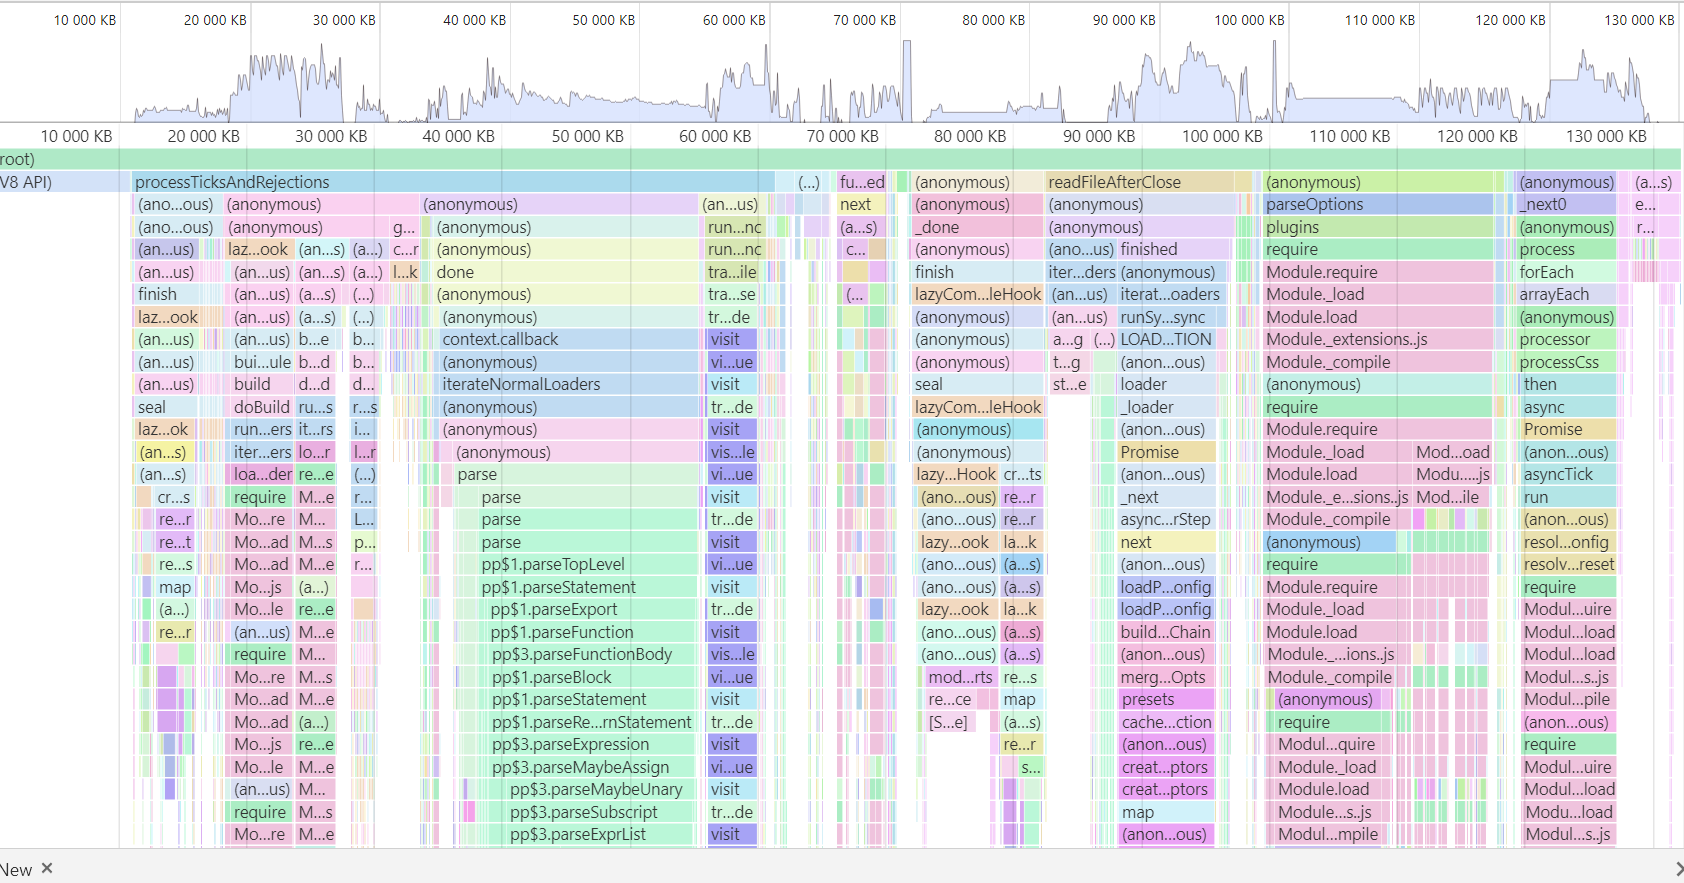Screen dimensions: 1684x883
Task: Select the pp$3.parseMaybeUnary frame
Action: (x=600, y=789)
